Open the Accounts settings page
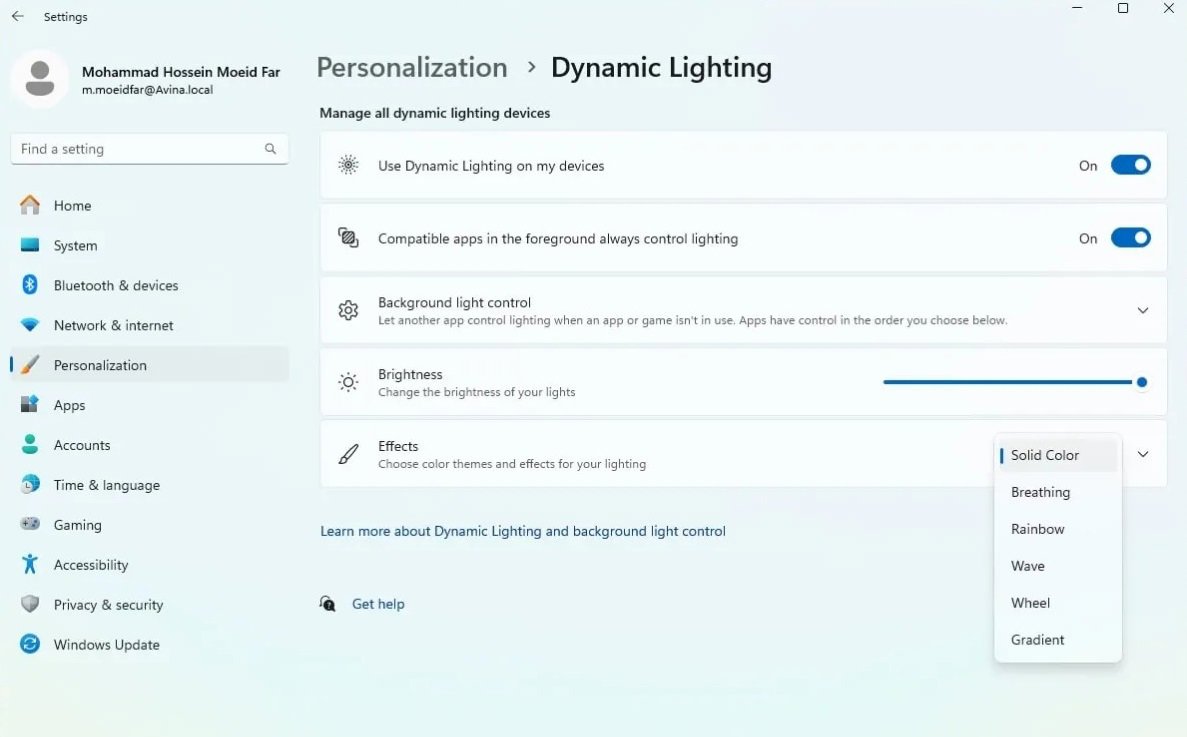Screen dimensions: 1187x737 click(x=82, y=445)
